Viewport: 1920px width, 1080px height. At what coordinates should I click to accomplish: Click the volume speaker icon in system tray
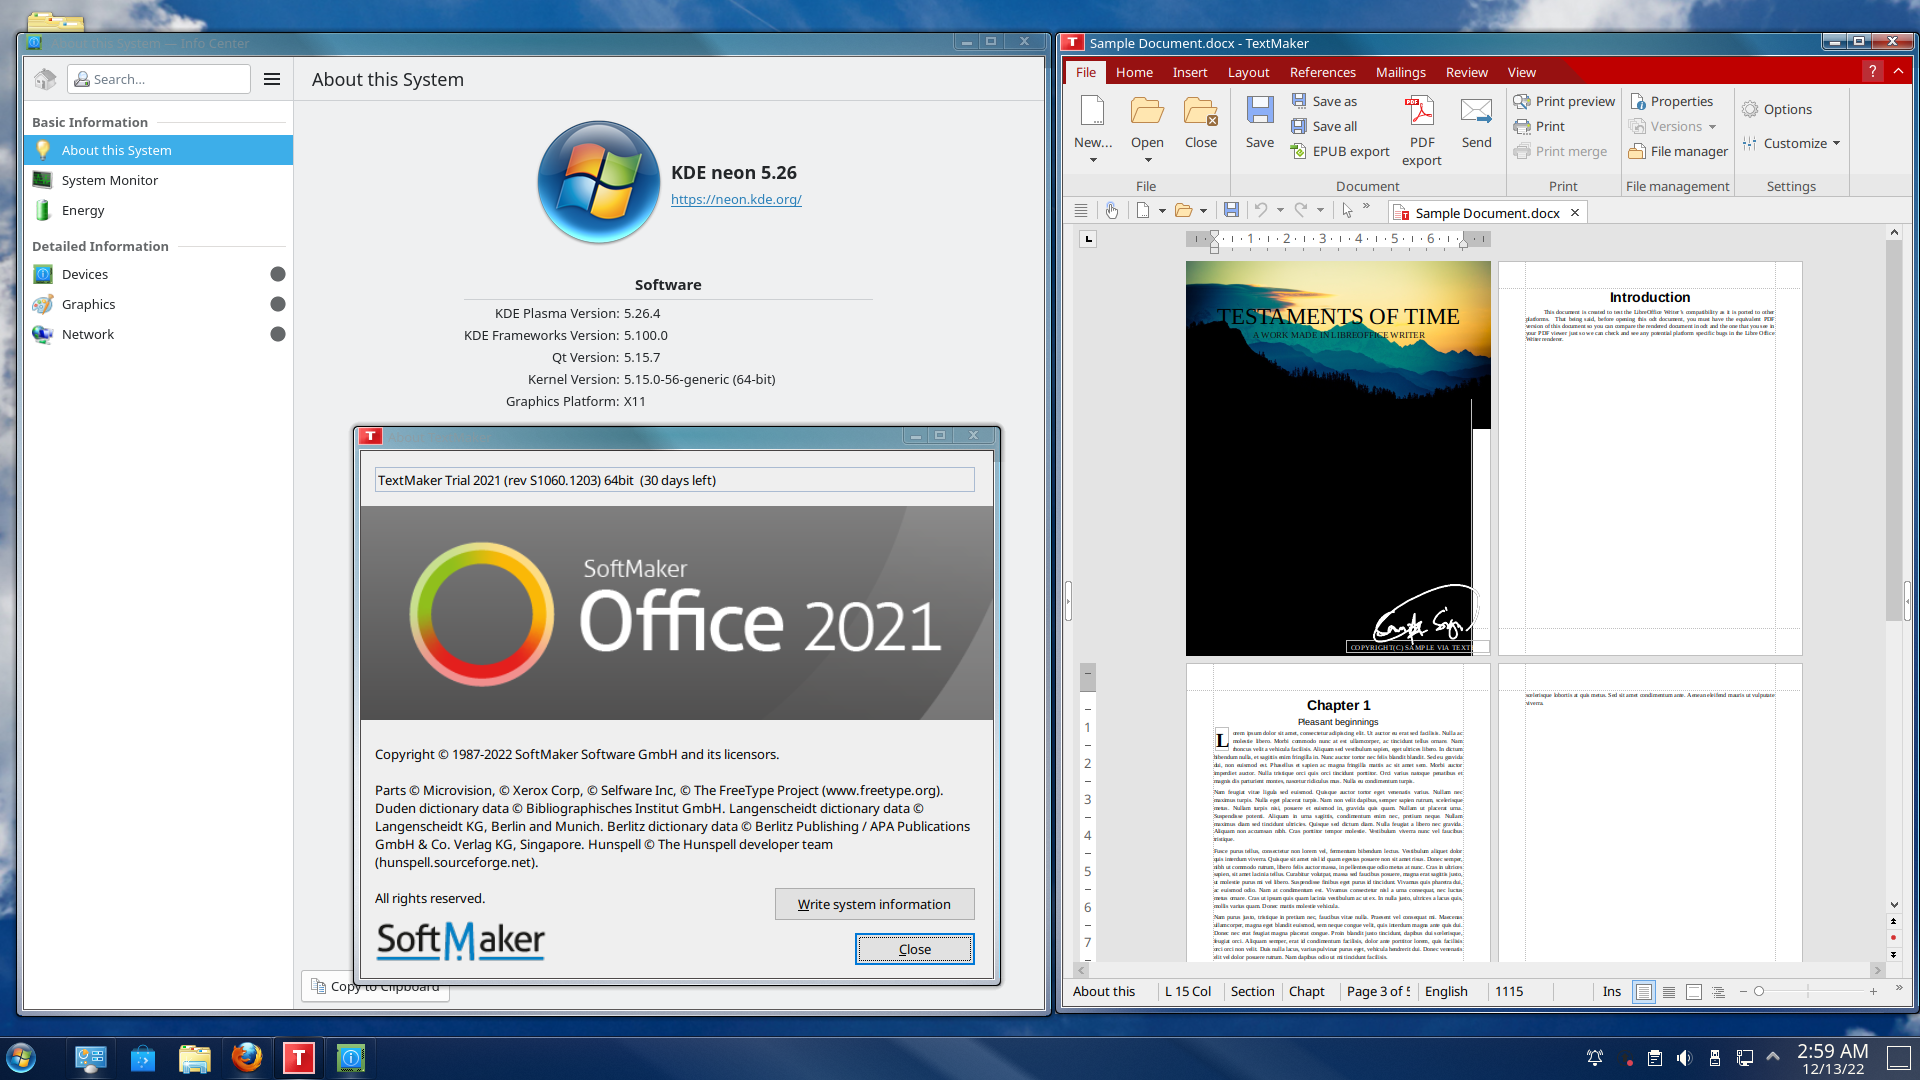[1684, 1058]
